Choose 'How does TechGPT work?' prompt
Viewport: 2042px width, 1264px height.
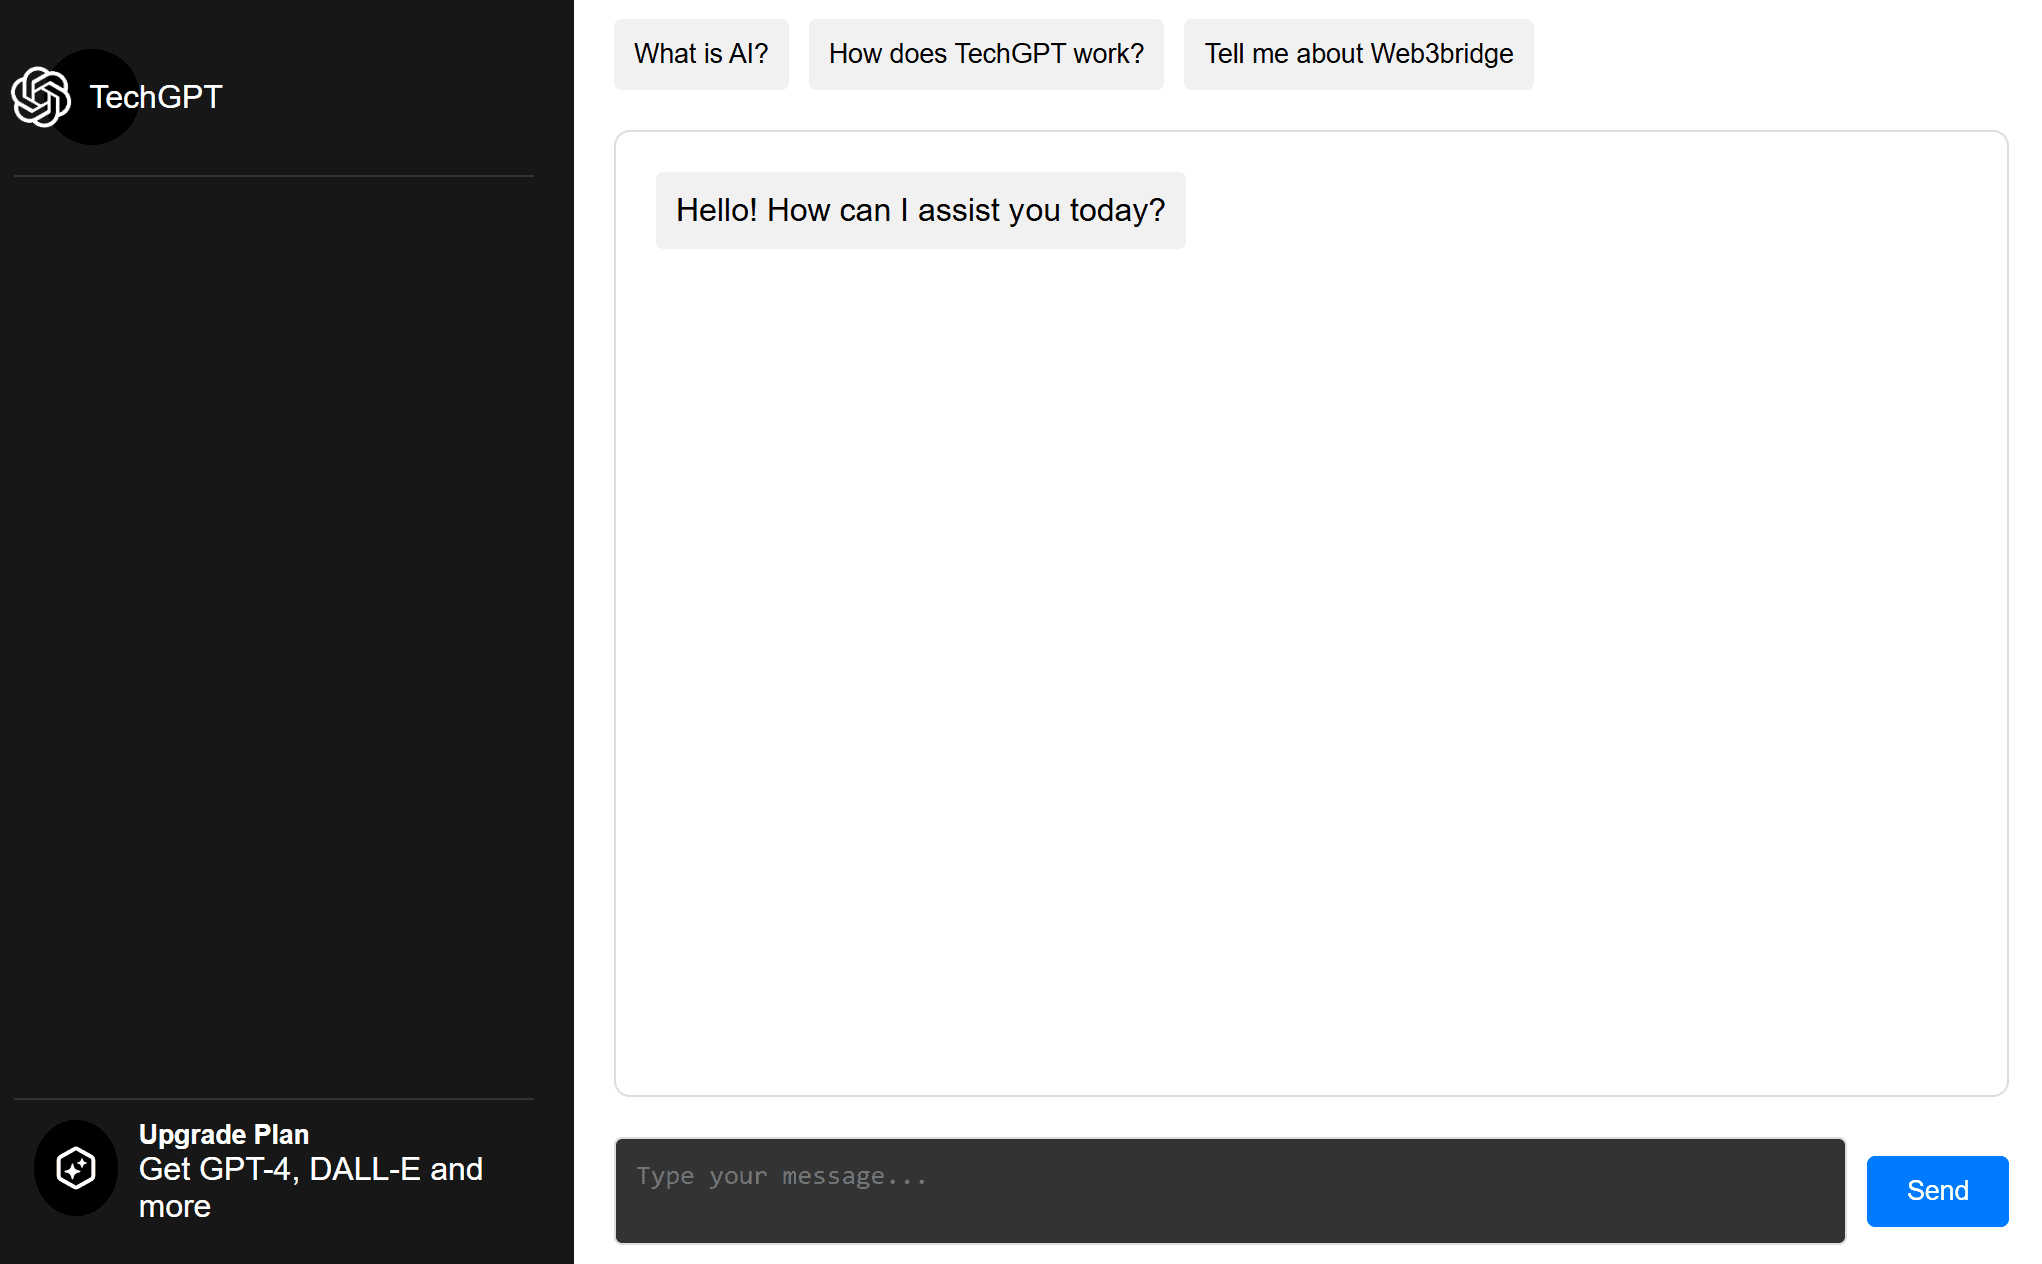coord(986,54)
